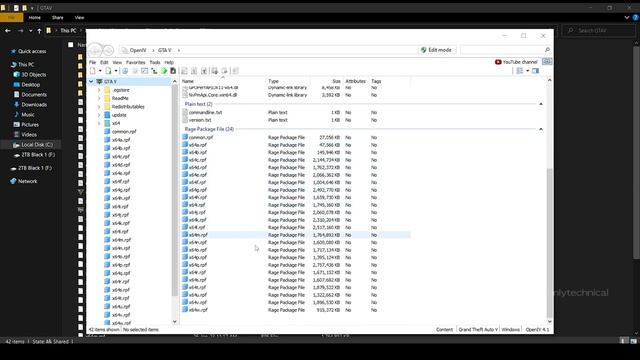Open the Favorites menu
The width and height of the screenshot is (640, 360).
(x=136, y=62)
